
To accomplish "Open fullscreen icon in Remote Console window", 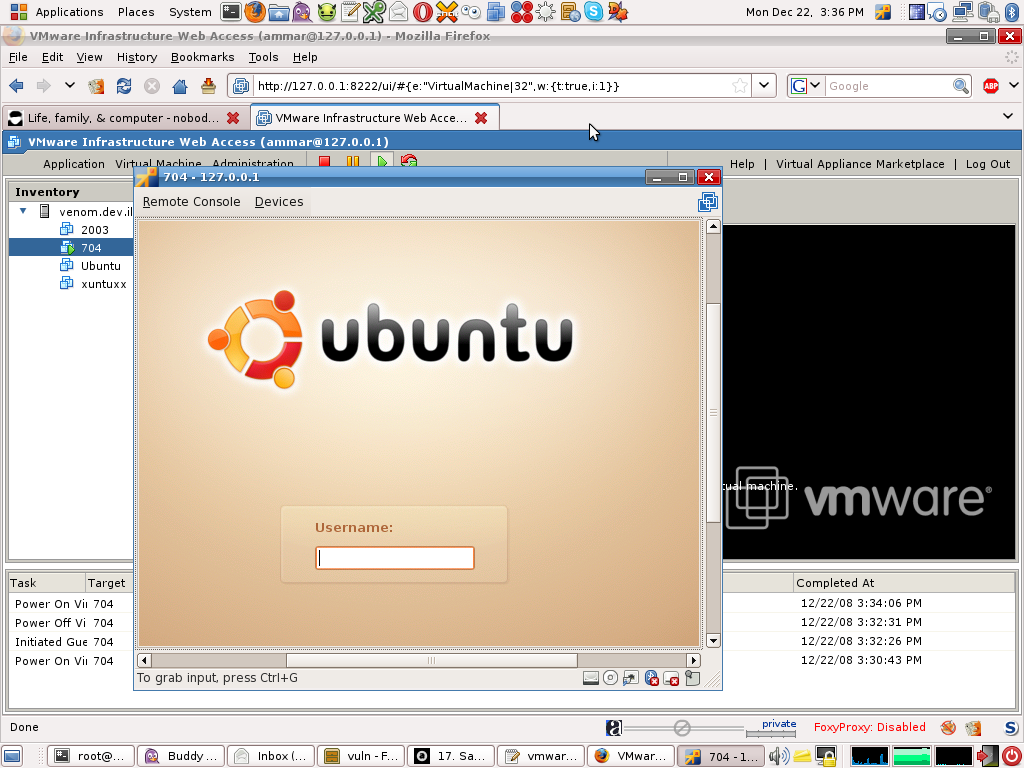I will (708, 202).
